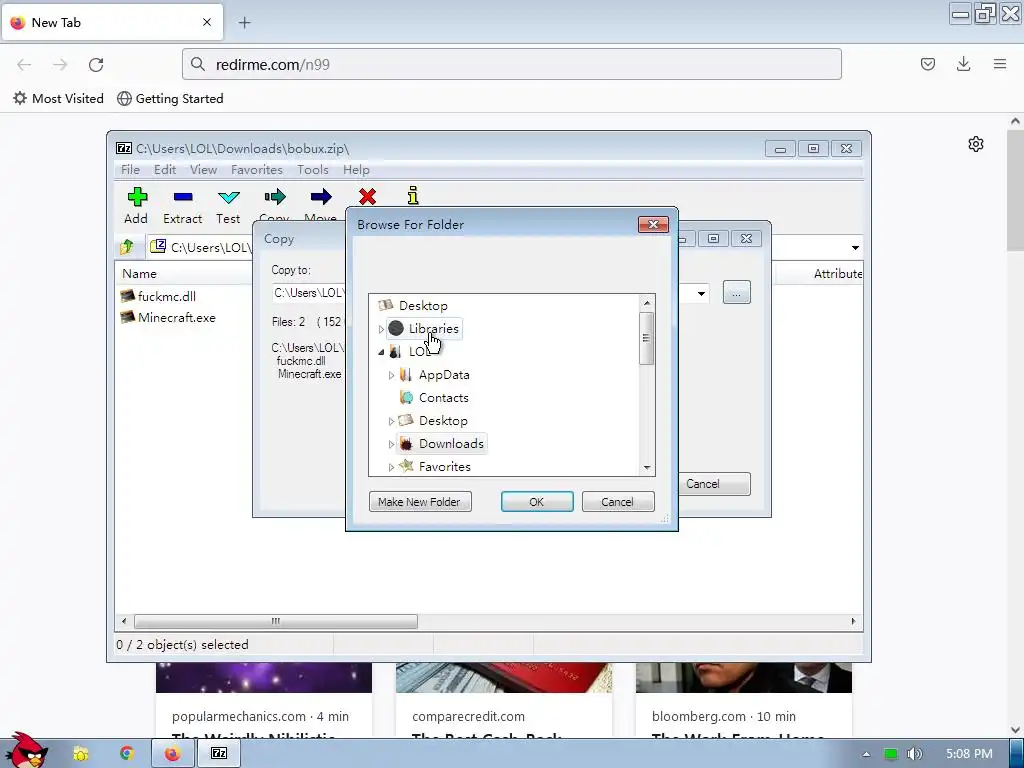Click the Copy to path field in Copy dialog
Image resolution: width=1024 pixels, height=768 pixels.
(x=308, y=293)
